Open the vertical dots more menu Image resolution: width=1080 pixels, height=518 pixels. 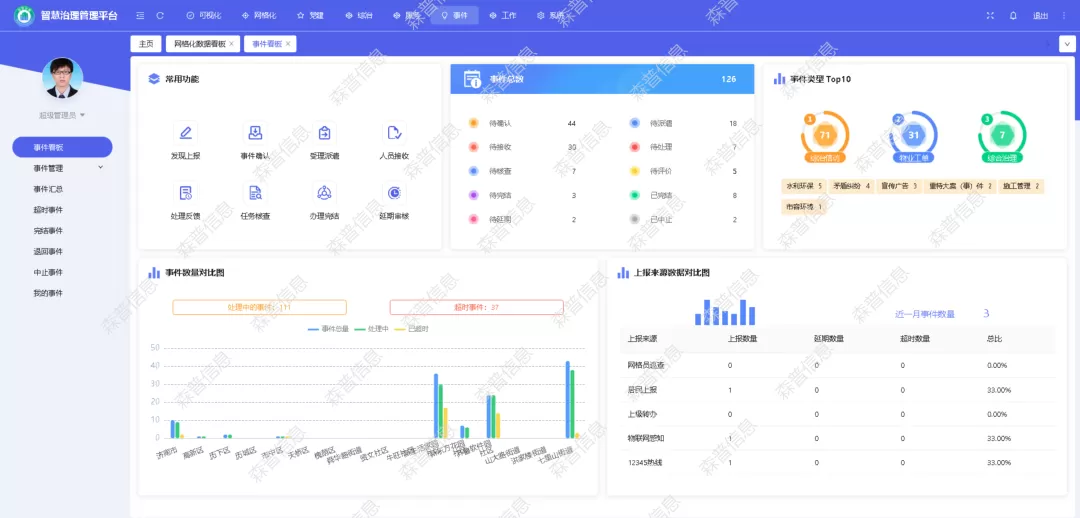point(1064,15)
